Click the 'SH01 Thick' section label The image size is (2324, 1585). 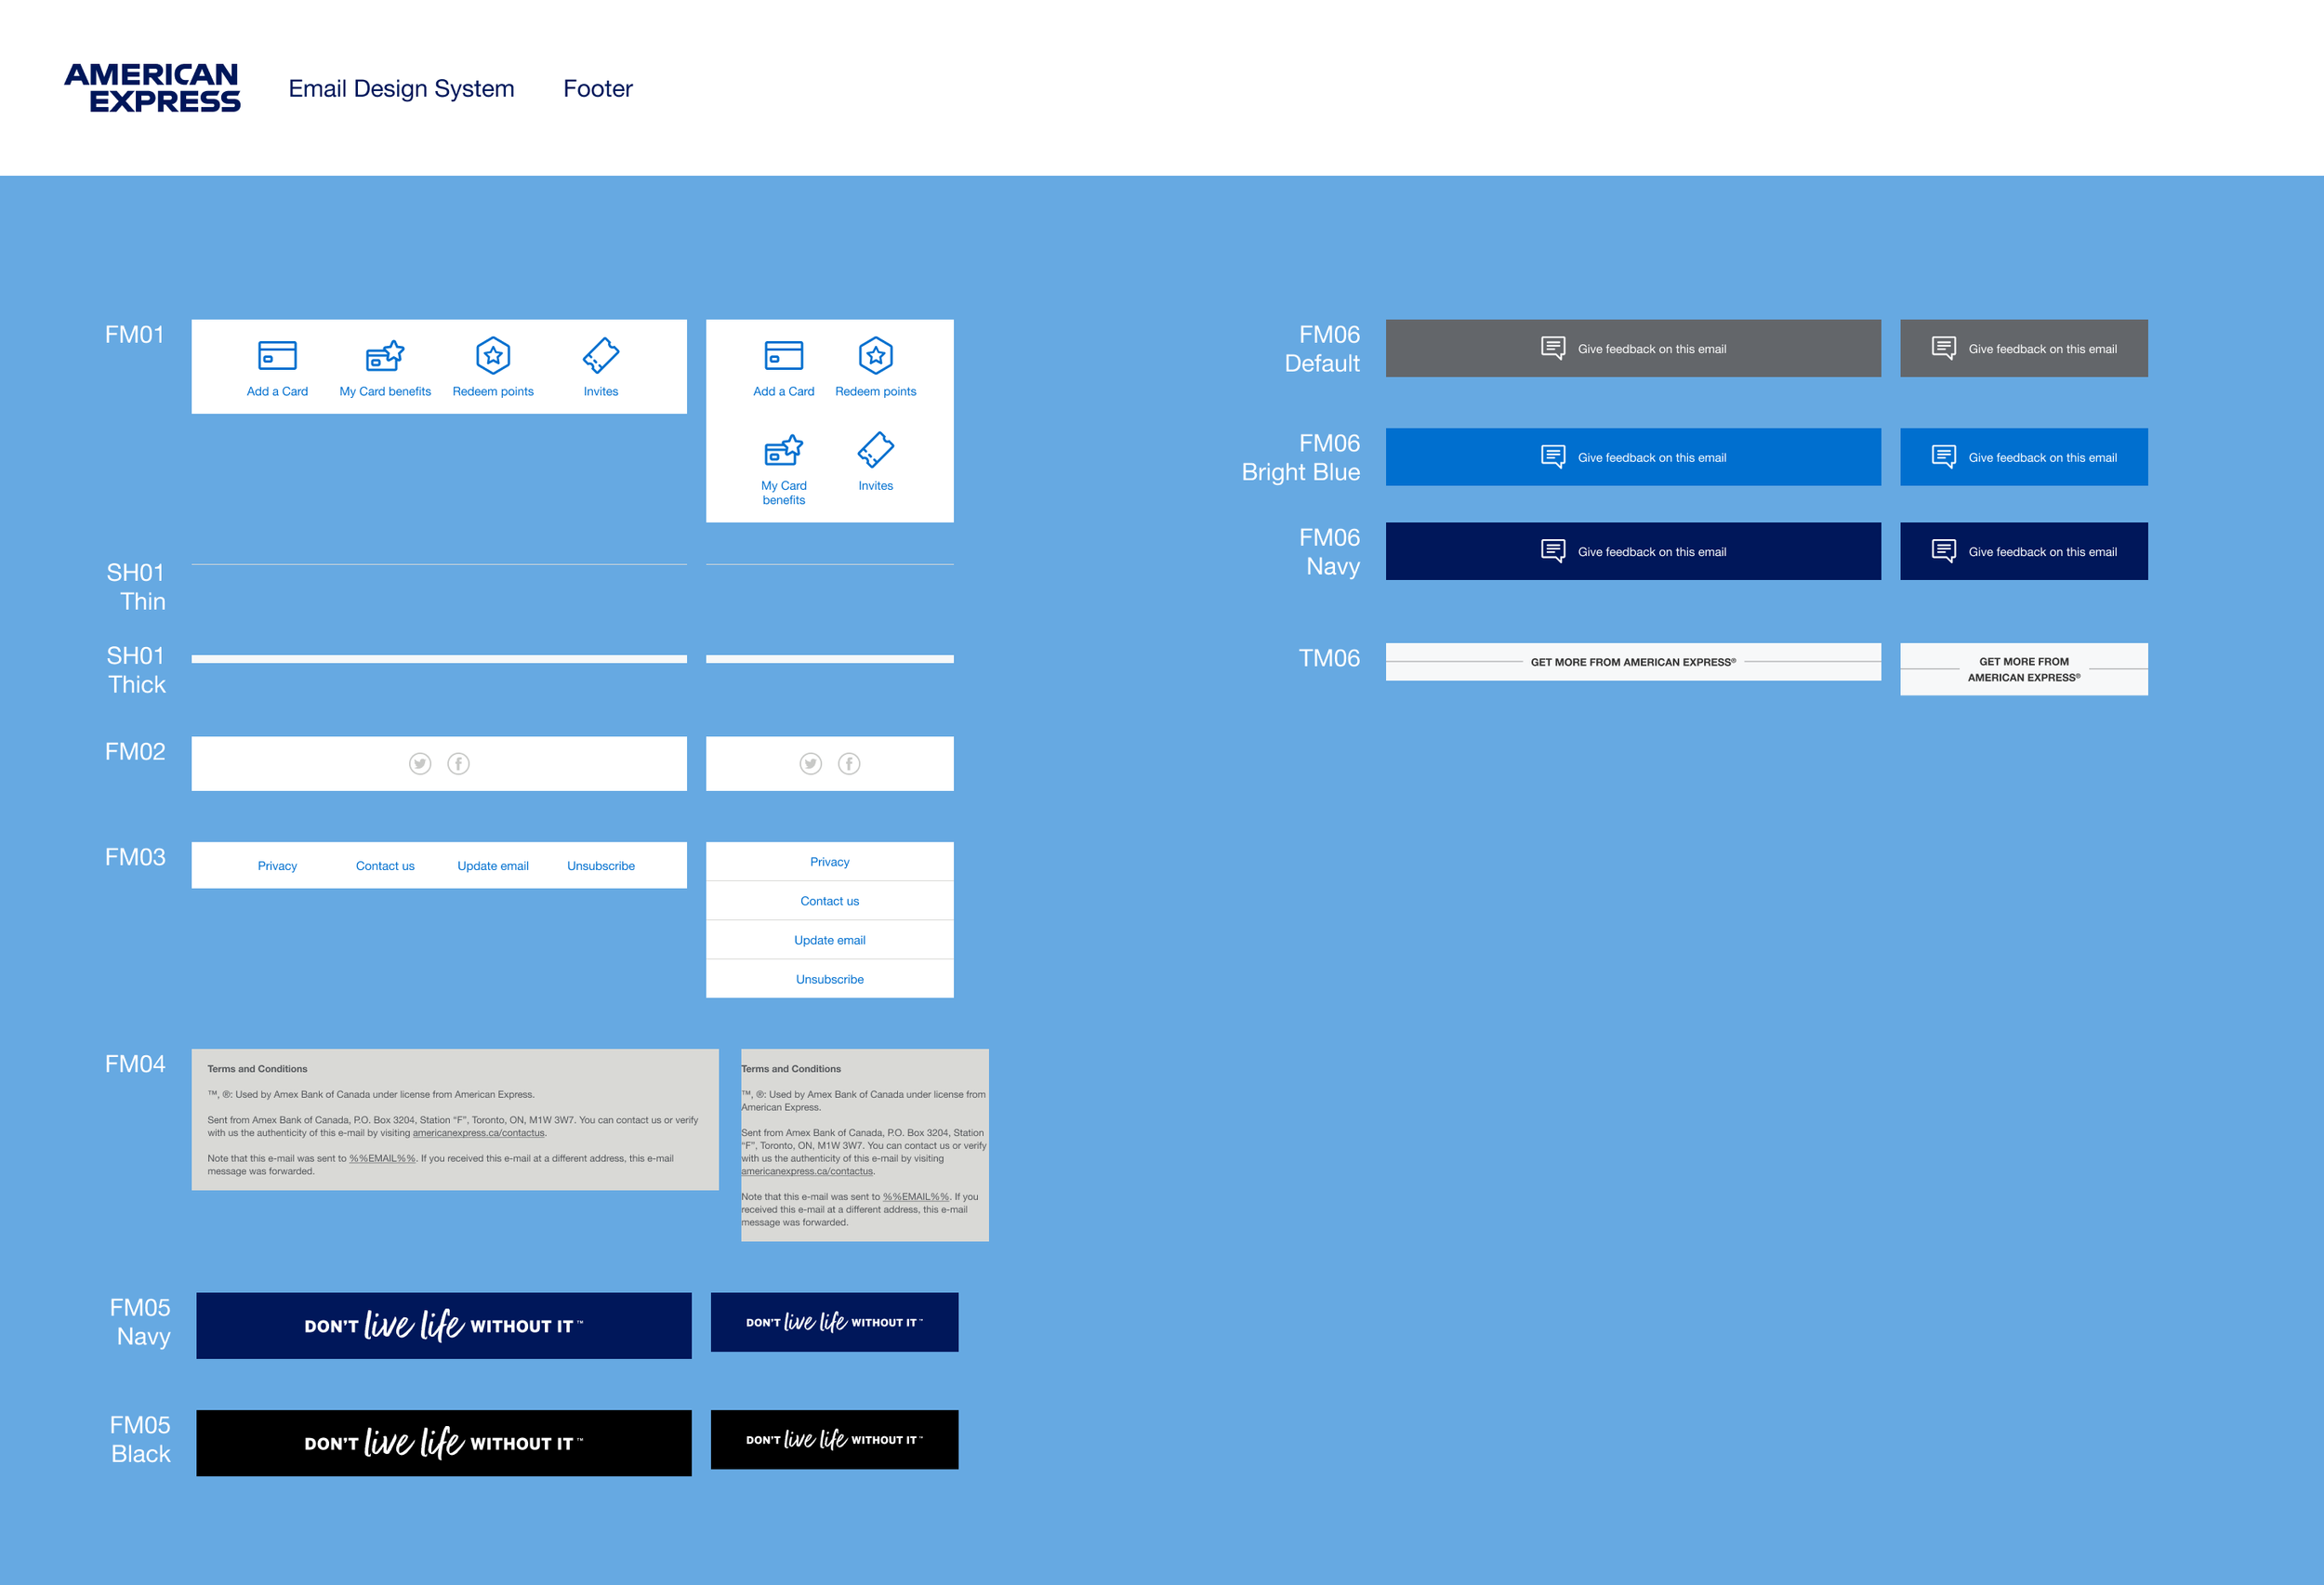[x=136, y=670]
